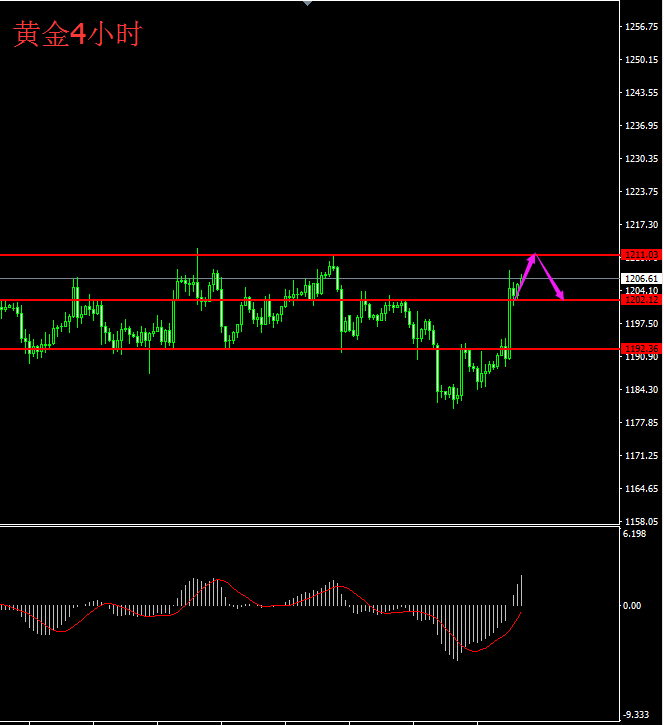This screenshot has width=664, height=725.
Task: Click the 1171.25 price axis value
Action: point(641,456)
